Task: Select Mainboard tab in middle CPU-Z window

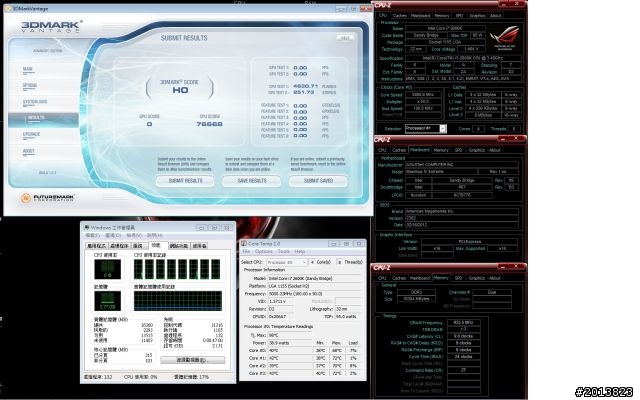Action: tap(420, 150)
